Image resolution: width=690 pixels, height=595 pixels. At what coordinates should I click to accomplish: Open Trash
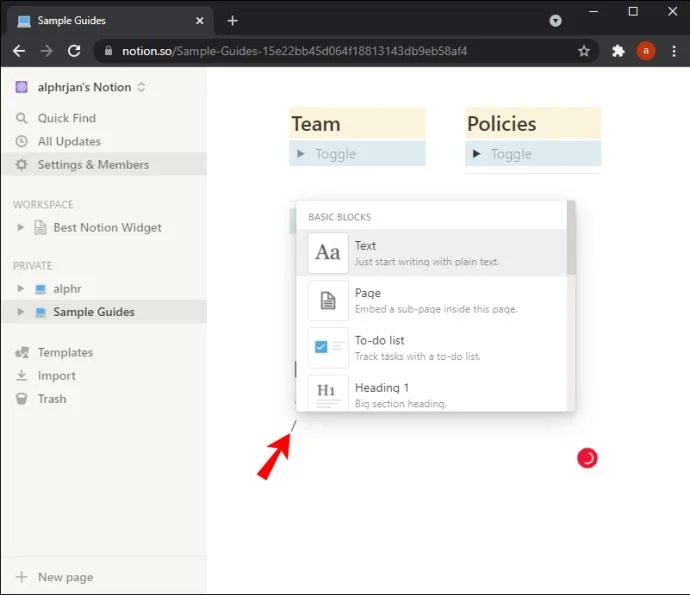[x=103, y=399]
